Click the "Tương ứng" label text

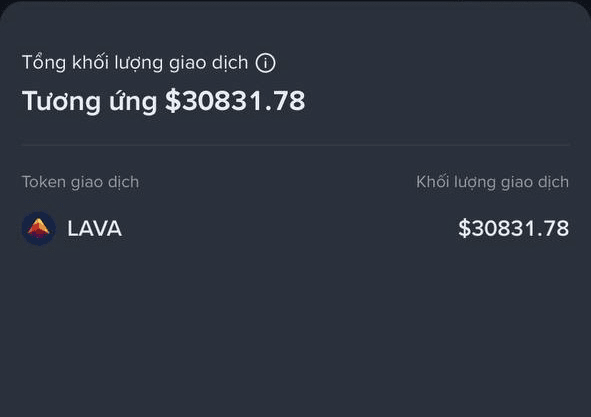tap(89, 102)
